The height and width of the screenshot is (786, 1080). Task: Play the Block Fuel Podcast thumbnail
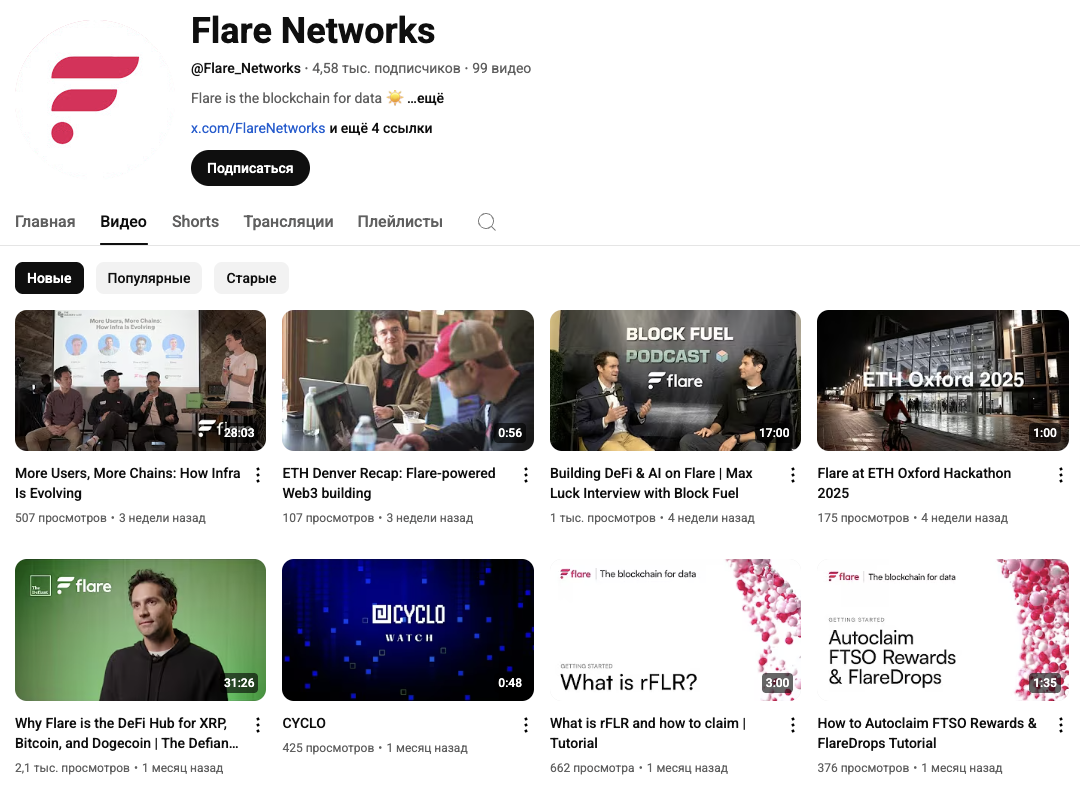coord(675,380)
